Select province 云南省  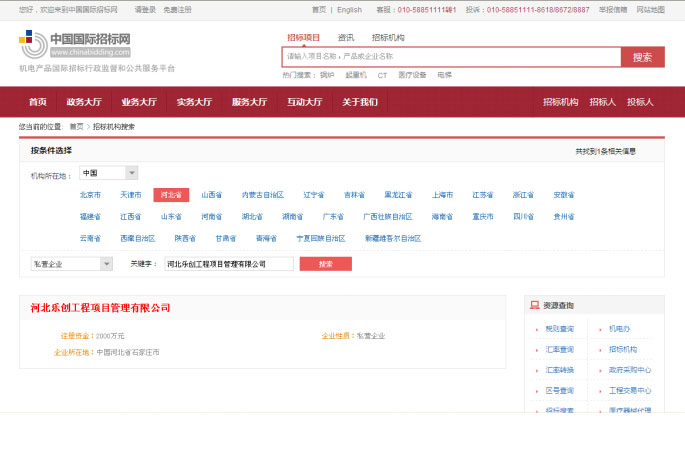point(90,239)
